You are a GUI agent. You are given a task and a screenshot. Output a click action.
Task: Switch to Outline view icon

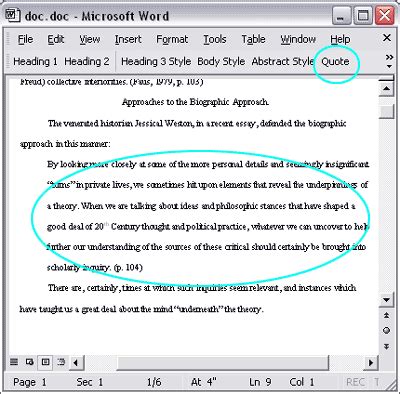61,362
